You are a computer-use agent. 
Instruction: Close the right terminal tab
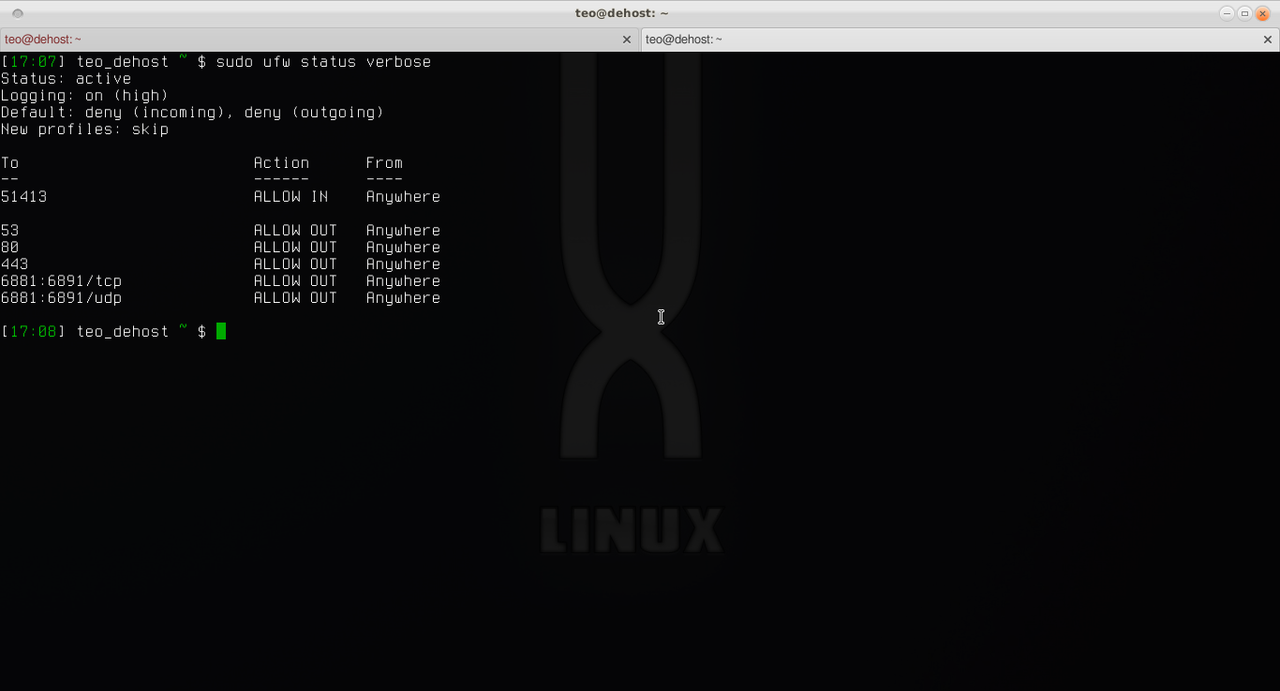coord(1269,40)
